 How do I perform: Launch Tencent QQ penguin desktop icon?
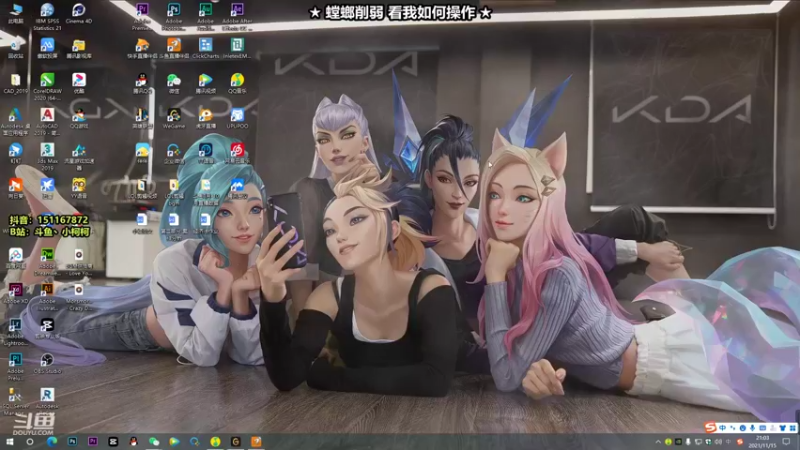pos(142,83)
